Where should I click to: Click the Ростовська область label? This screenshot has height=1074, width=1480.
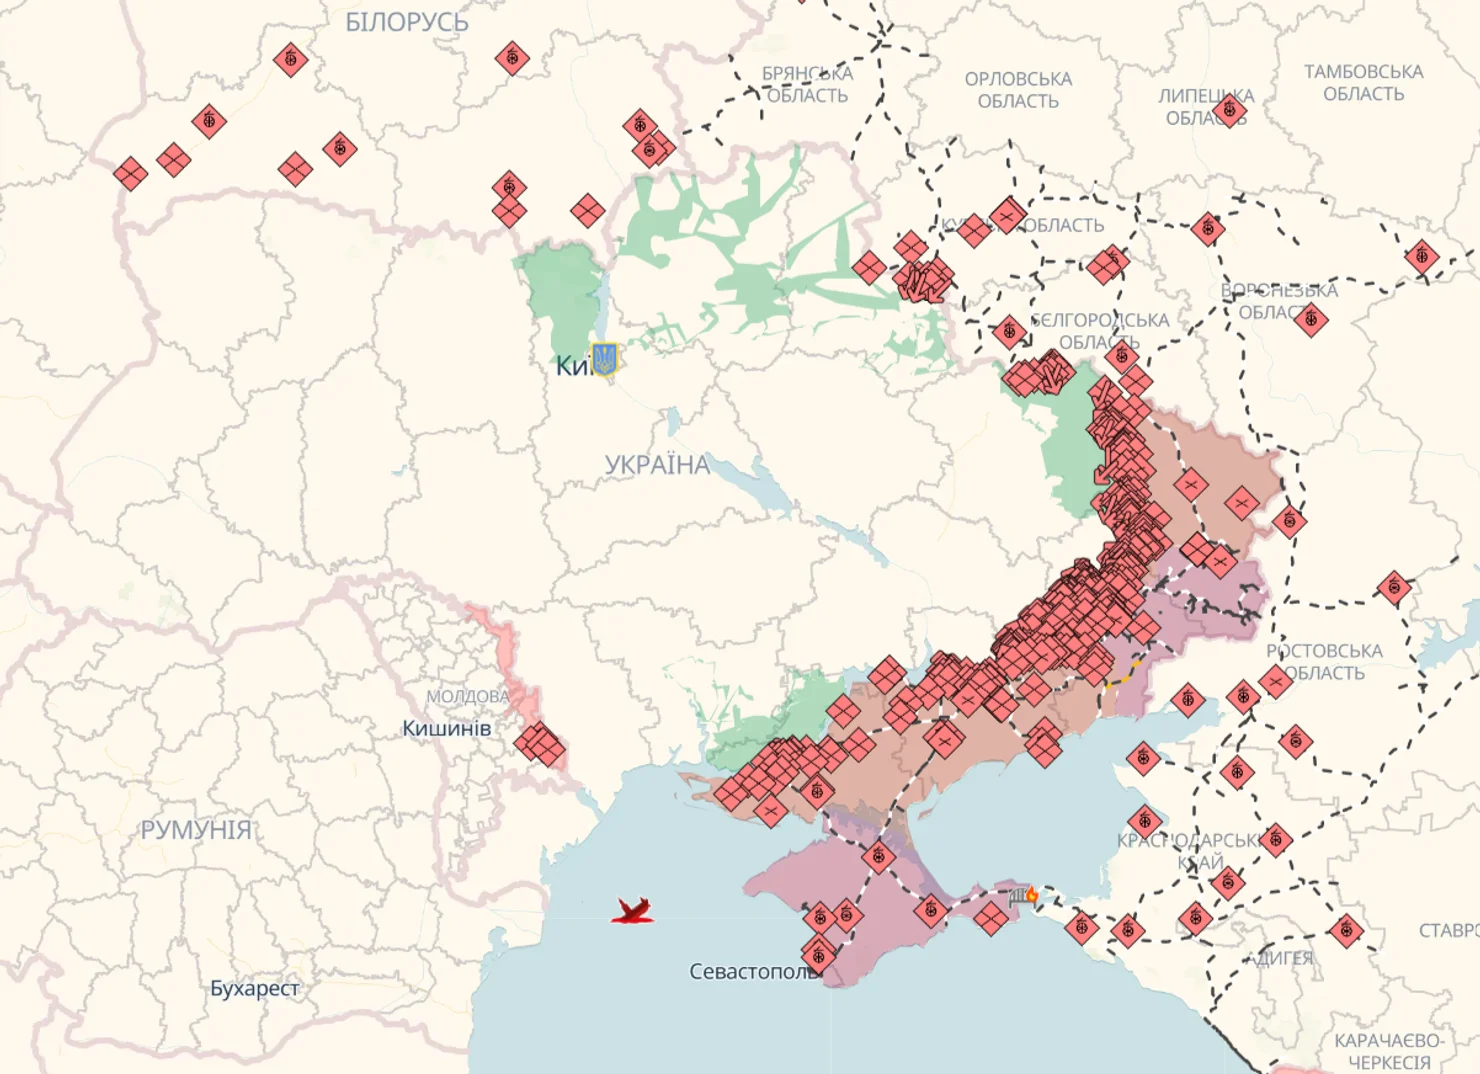[1324, 661]
